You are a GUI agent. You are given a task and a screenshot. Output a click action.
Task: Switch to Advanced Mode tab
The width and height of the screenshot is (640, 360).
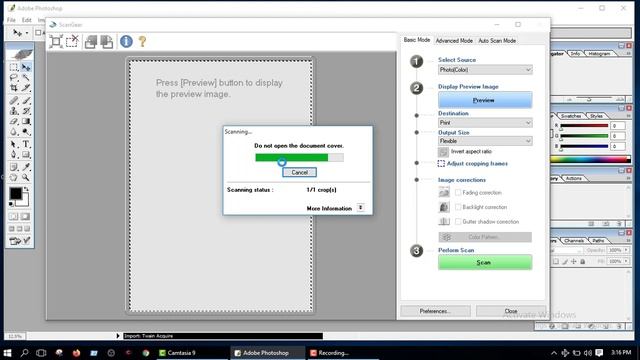454,41
